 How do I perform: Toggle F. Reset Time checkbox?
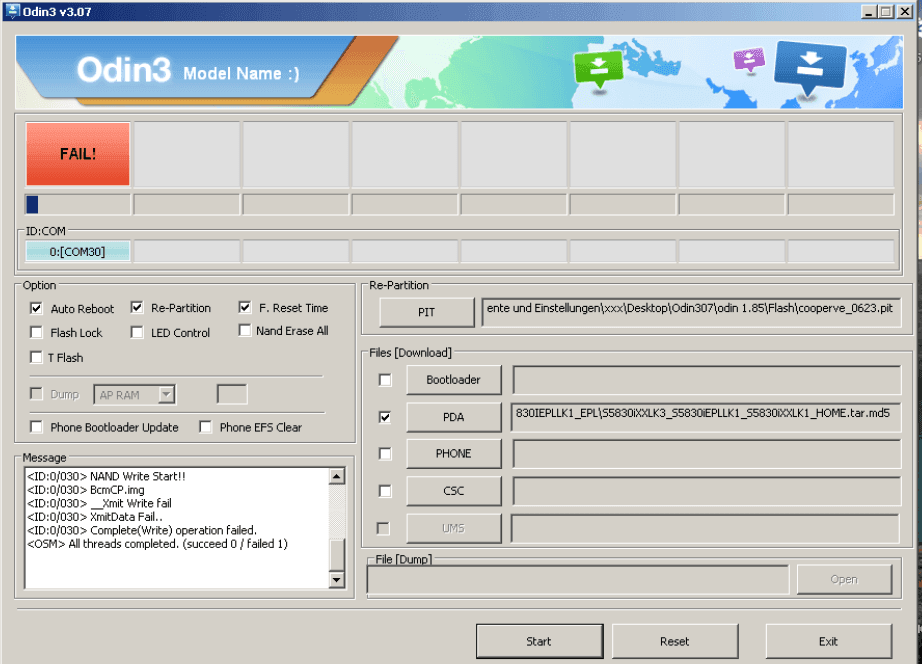click(x=245, y=308)
